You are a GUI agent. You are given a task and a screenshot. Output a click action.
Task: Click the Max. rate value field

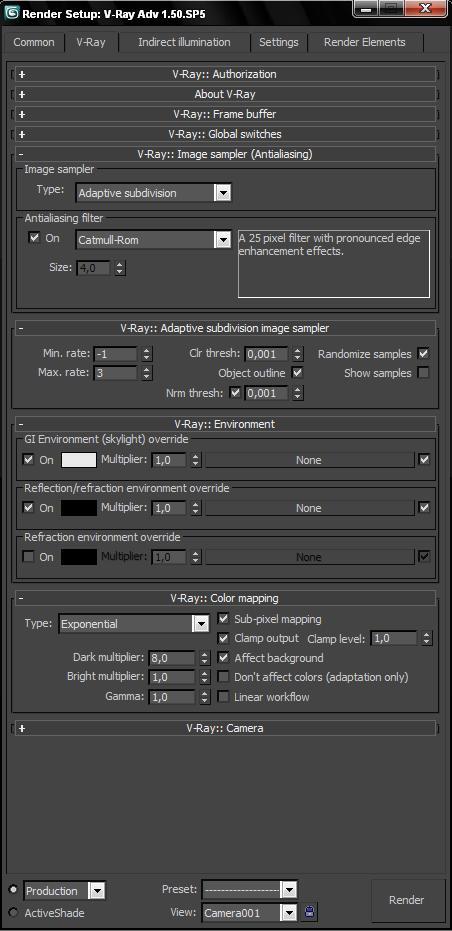click(x=115, y=373)
